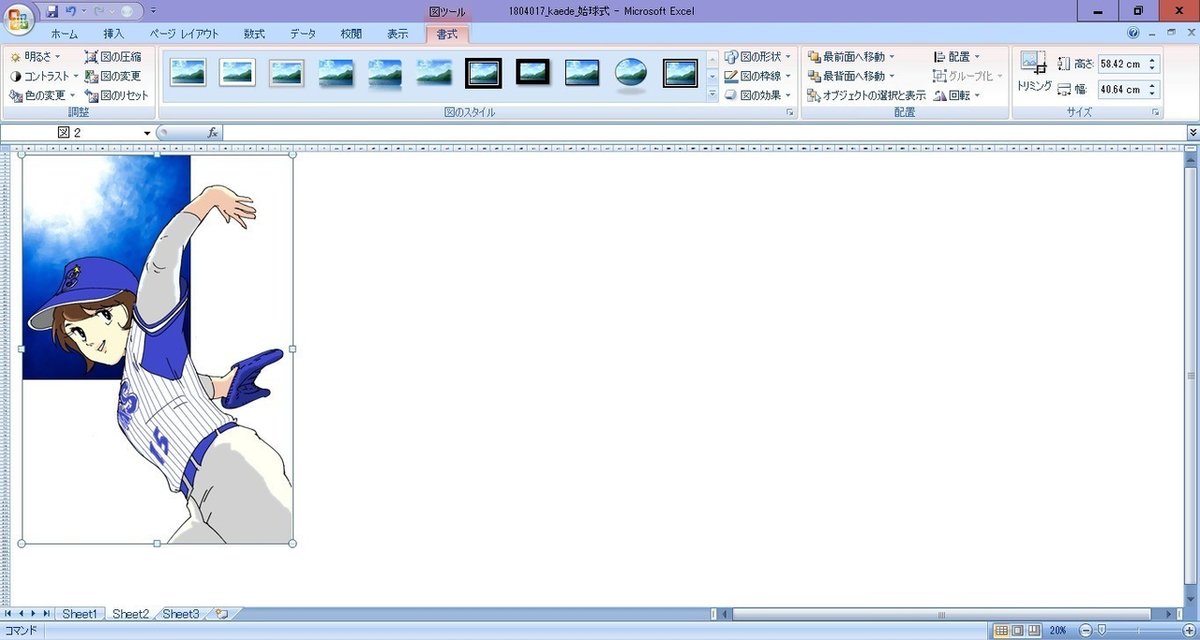
Task: Go to the Sheet1 tab
Action: 80,614
